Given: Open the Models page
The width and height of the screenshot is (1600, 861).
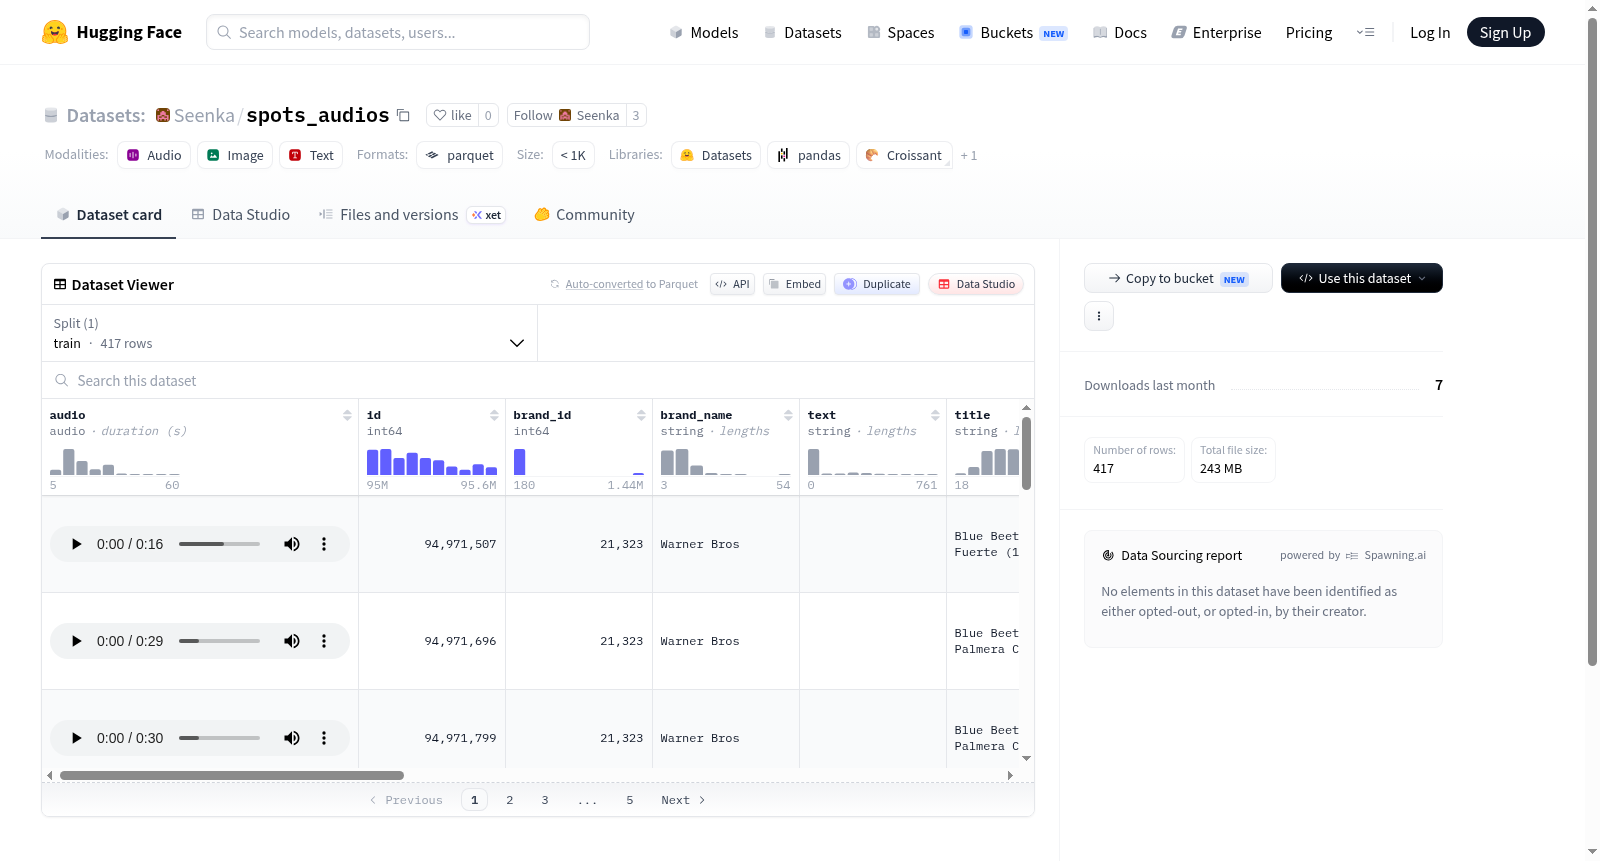Looking at the screenshot, I should 704,32.
